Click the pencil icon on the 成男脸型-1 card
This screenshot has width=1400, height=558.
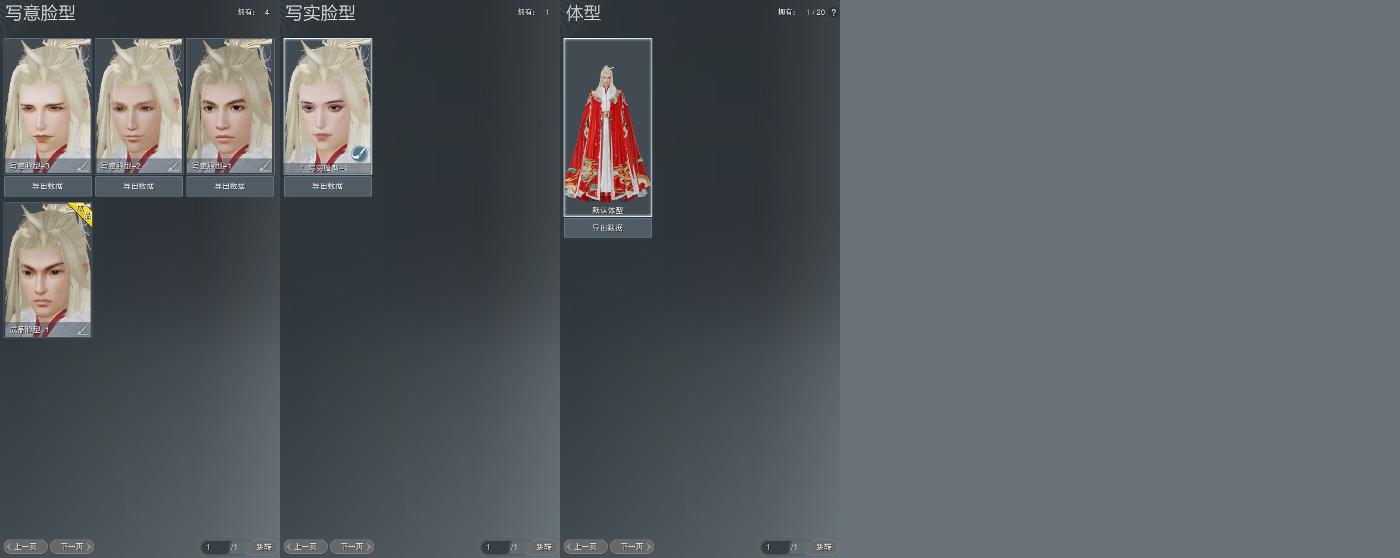[x=83, y=329]
